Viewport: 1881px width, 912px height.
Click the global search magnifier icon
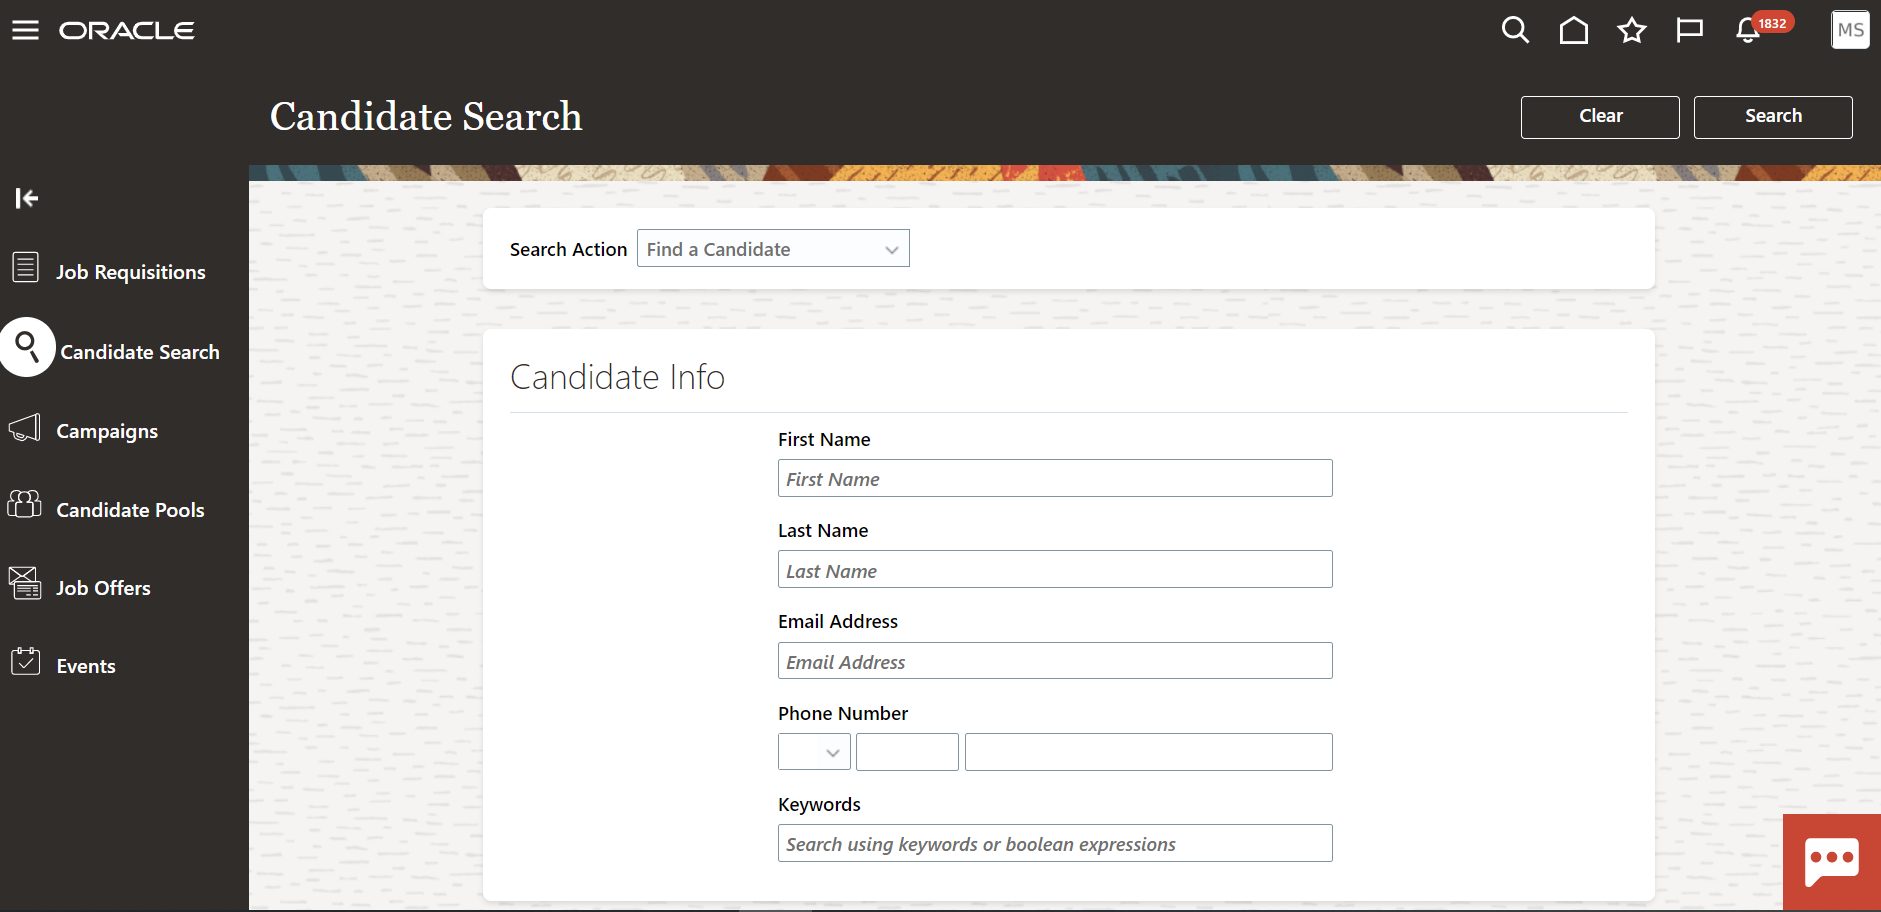(1515, 30)
